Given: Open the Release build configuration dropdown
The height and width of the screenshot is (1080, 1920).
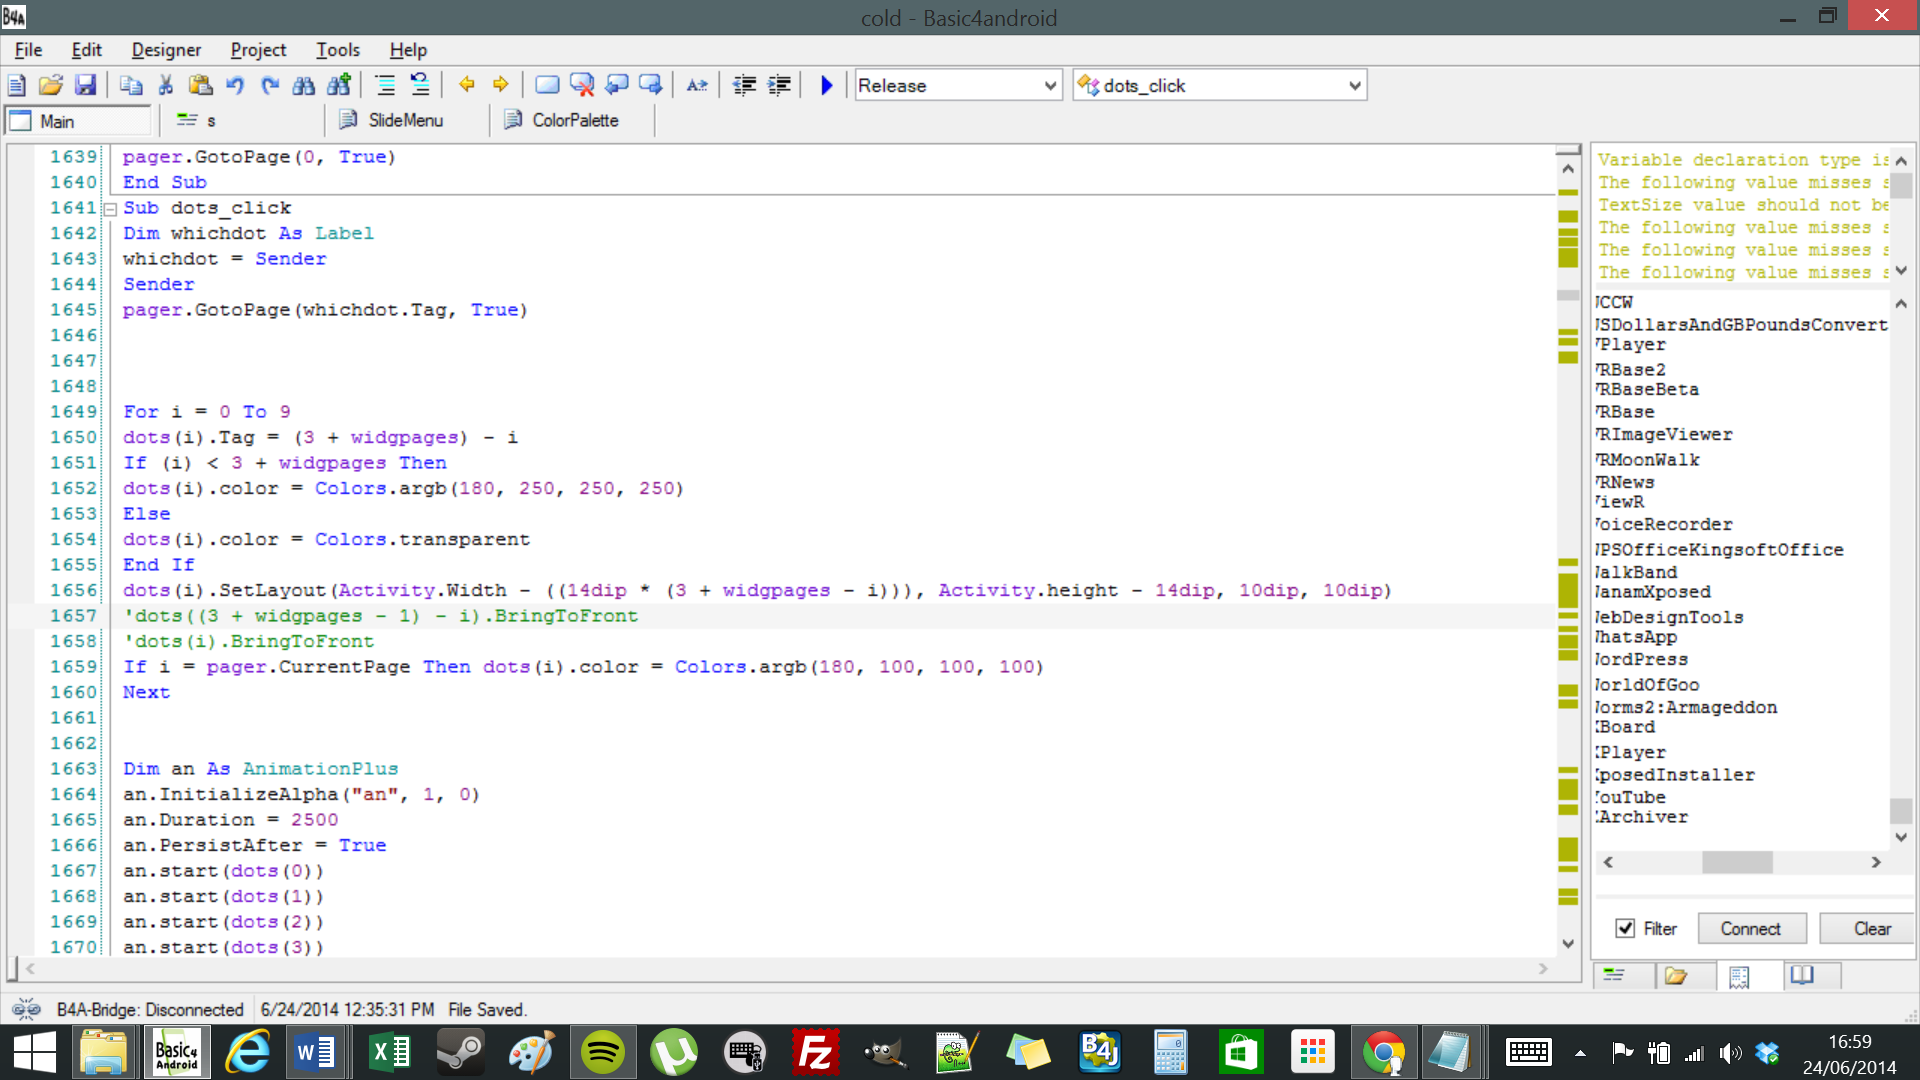Looking at the screenshot, I should coord(957,85).
